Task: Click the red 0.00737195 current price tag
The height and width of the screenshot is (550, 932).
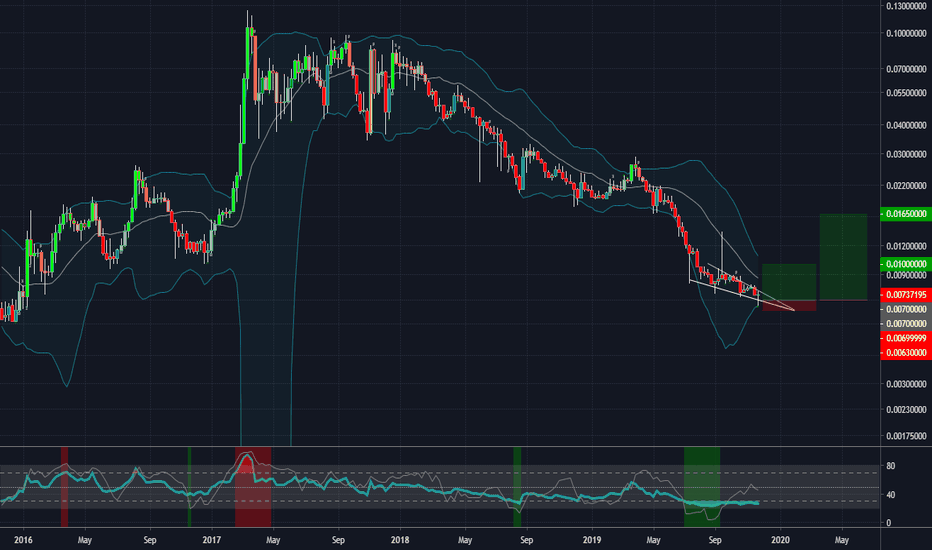Action: pos(906,295)
